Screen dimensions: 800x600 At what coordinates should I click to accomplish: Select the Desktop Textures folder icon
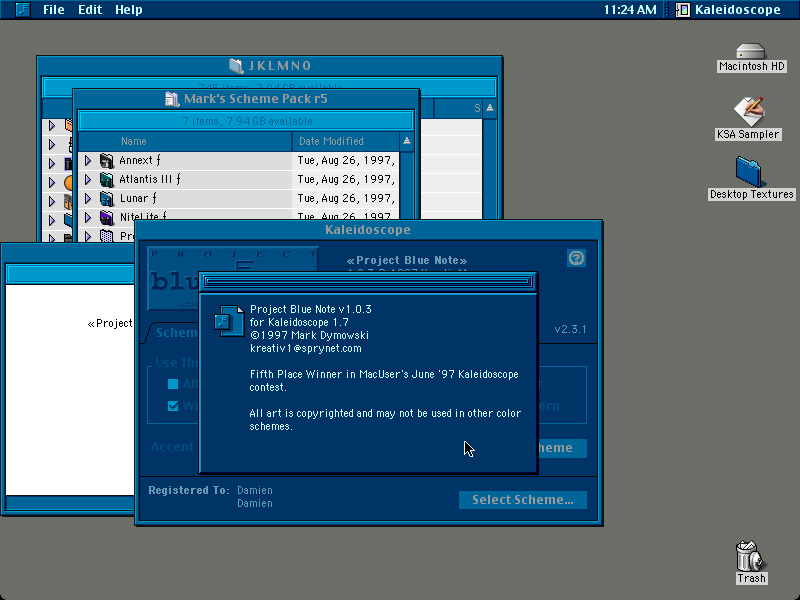pos(749,172)
